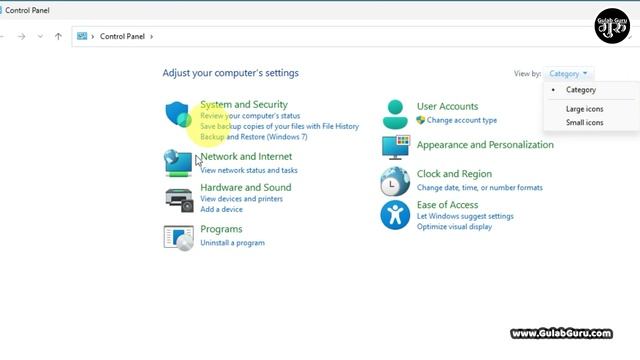
Task: Click Add a device link
Action: [x=221, y=209]
